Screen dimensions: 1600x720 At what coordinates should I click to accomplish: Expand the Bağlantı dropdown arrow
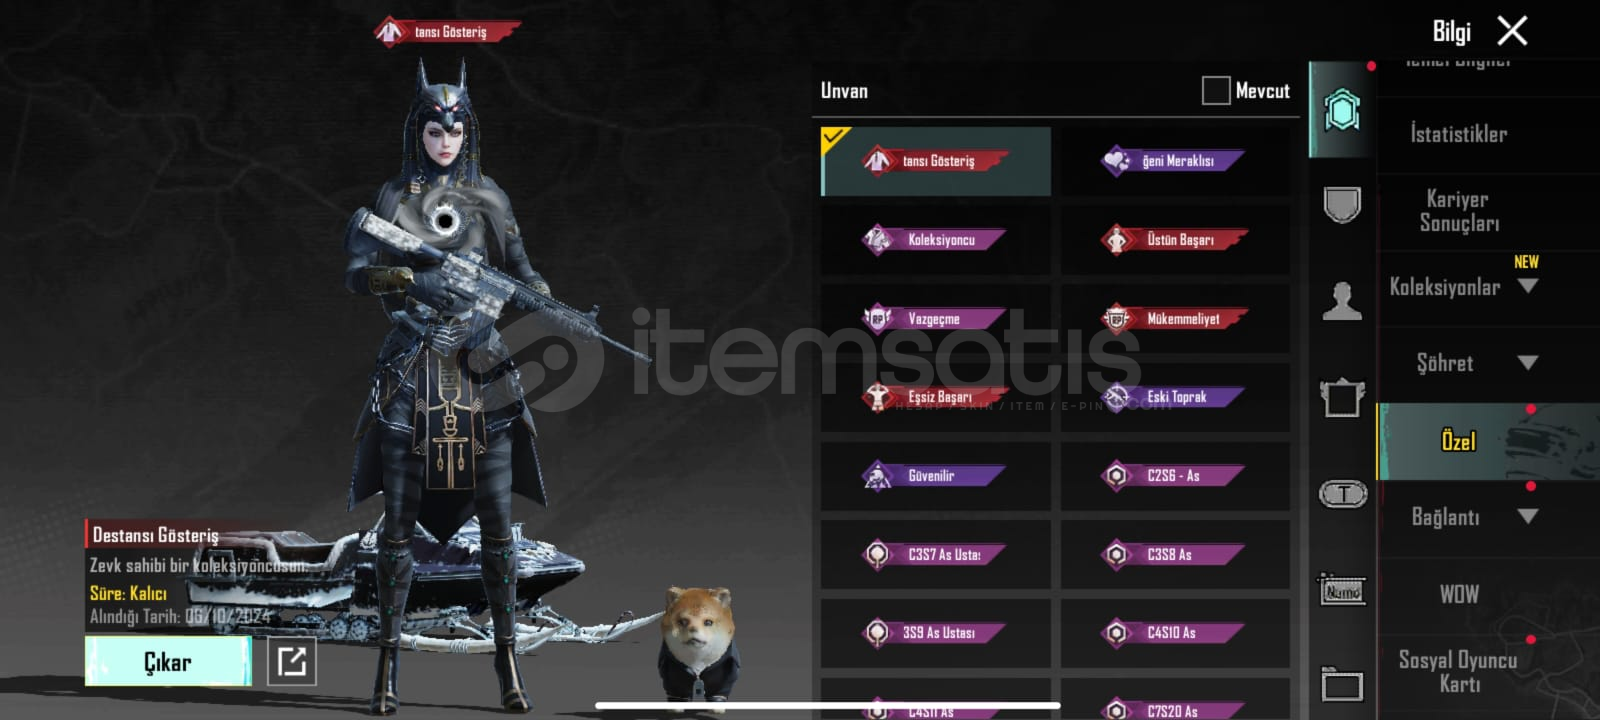1527,516
